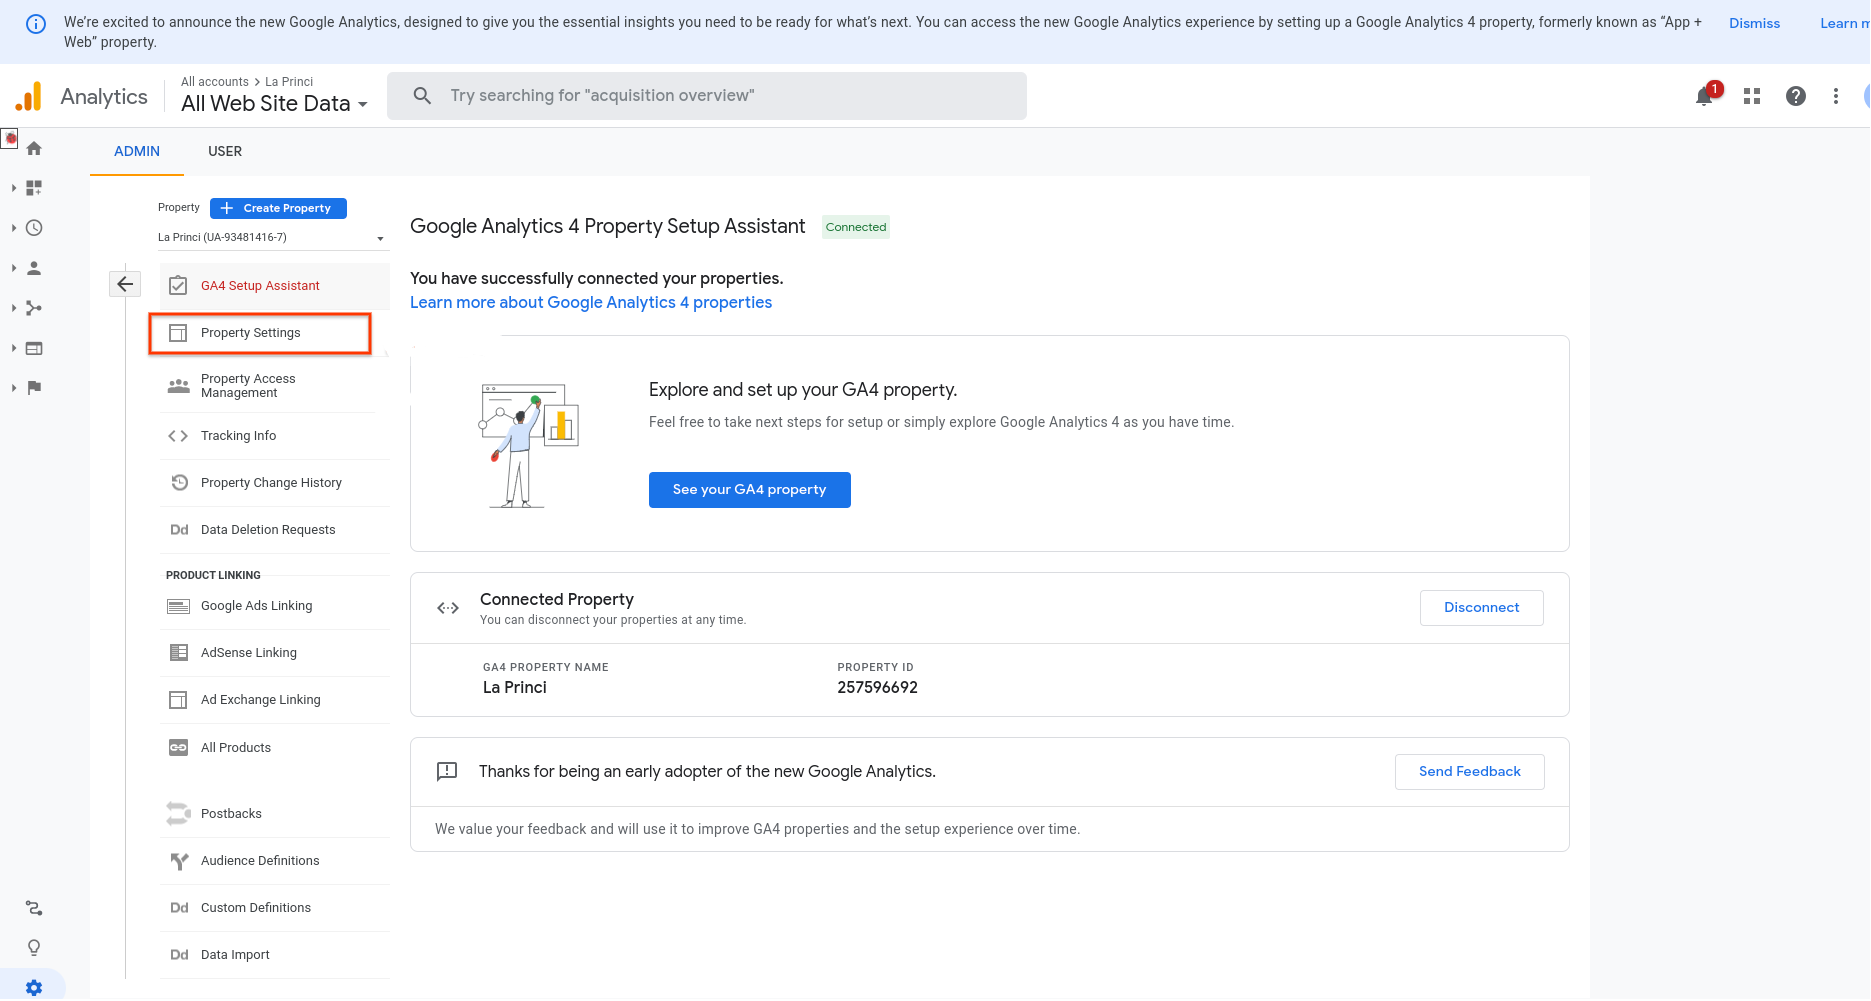Open Ad Exchange Linking menu item
The width and height of the screenshot is (1871, 1001).
tap(275, 700)
